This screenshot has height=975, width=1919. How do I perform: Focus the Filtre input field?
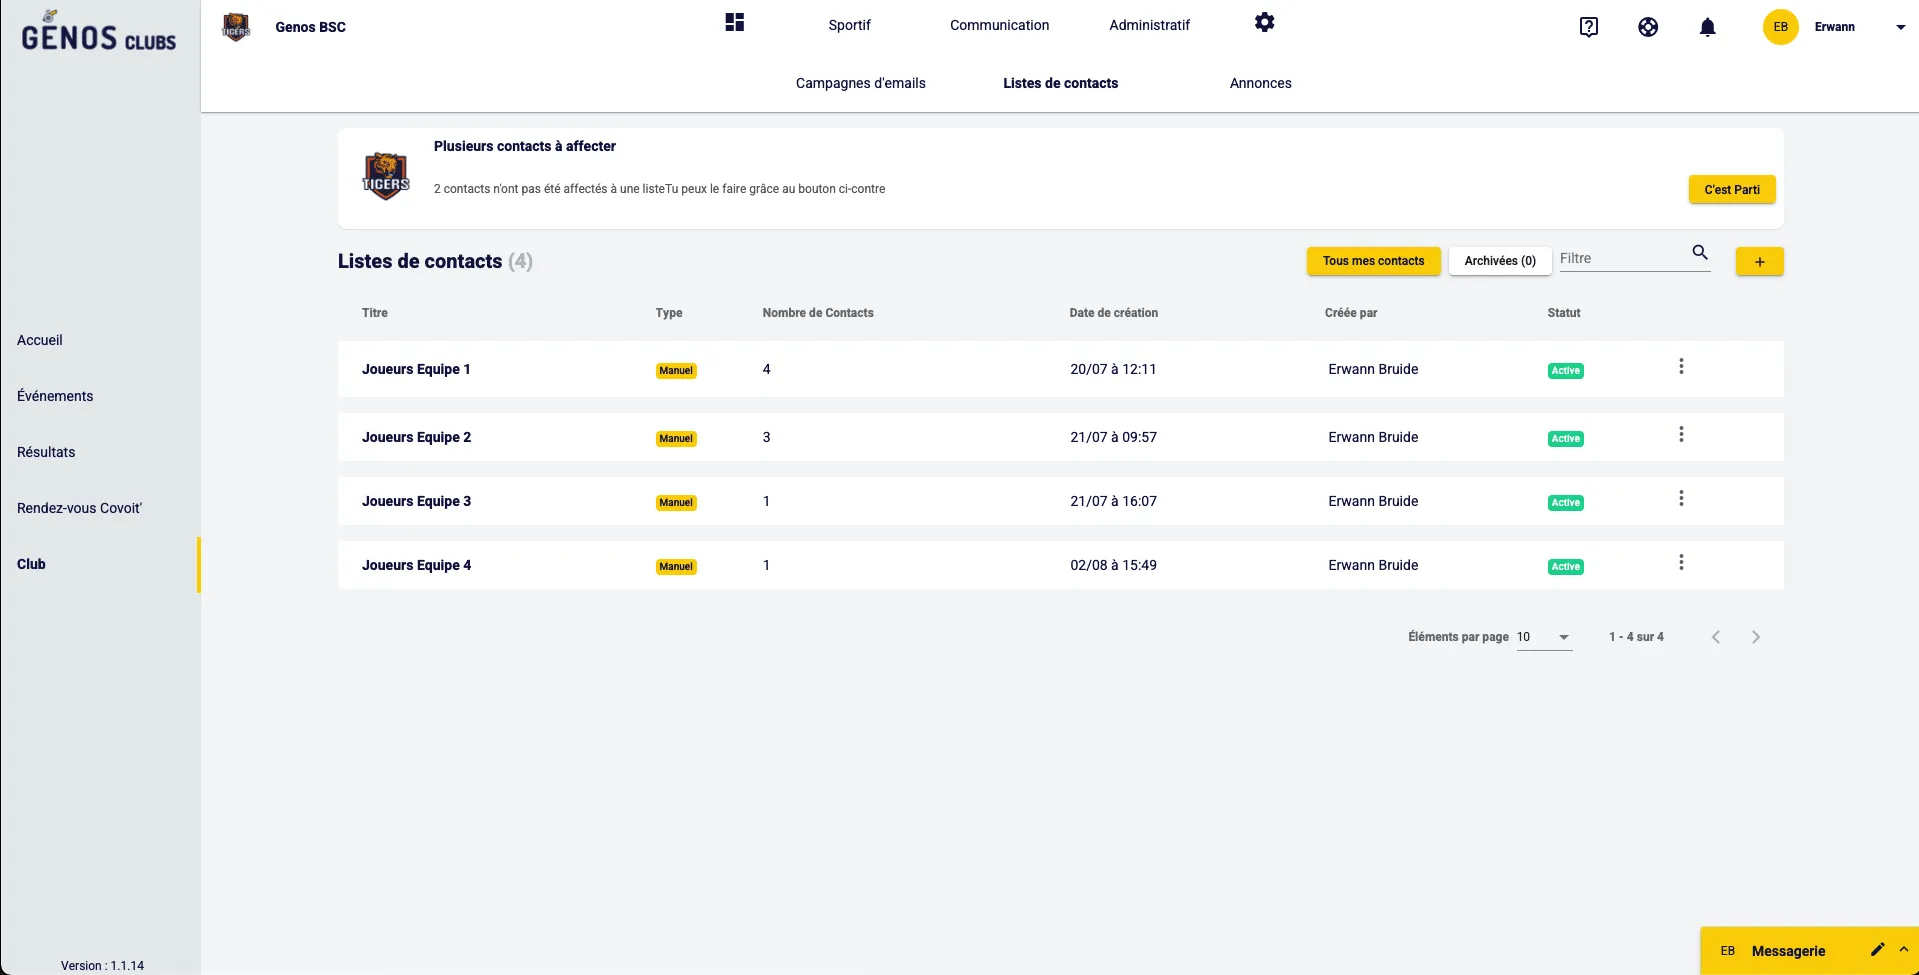coord(1620,259)
